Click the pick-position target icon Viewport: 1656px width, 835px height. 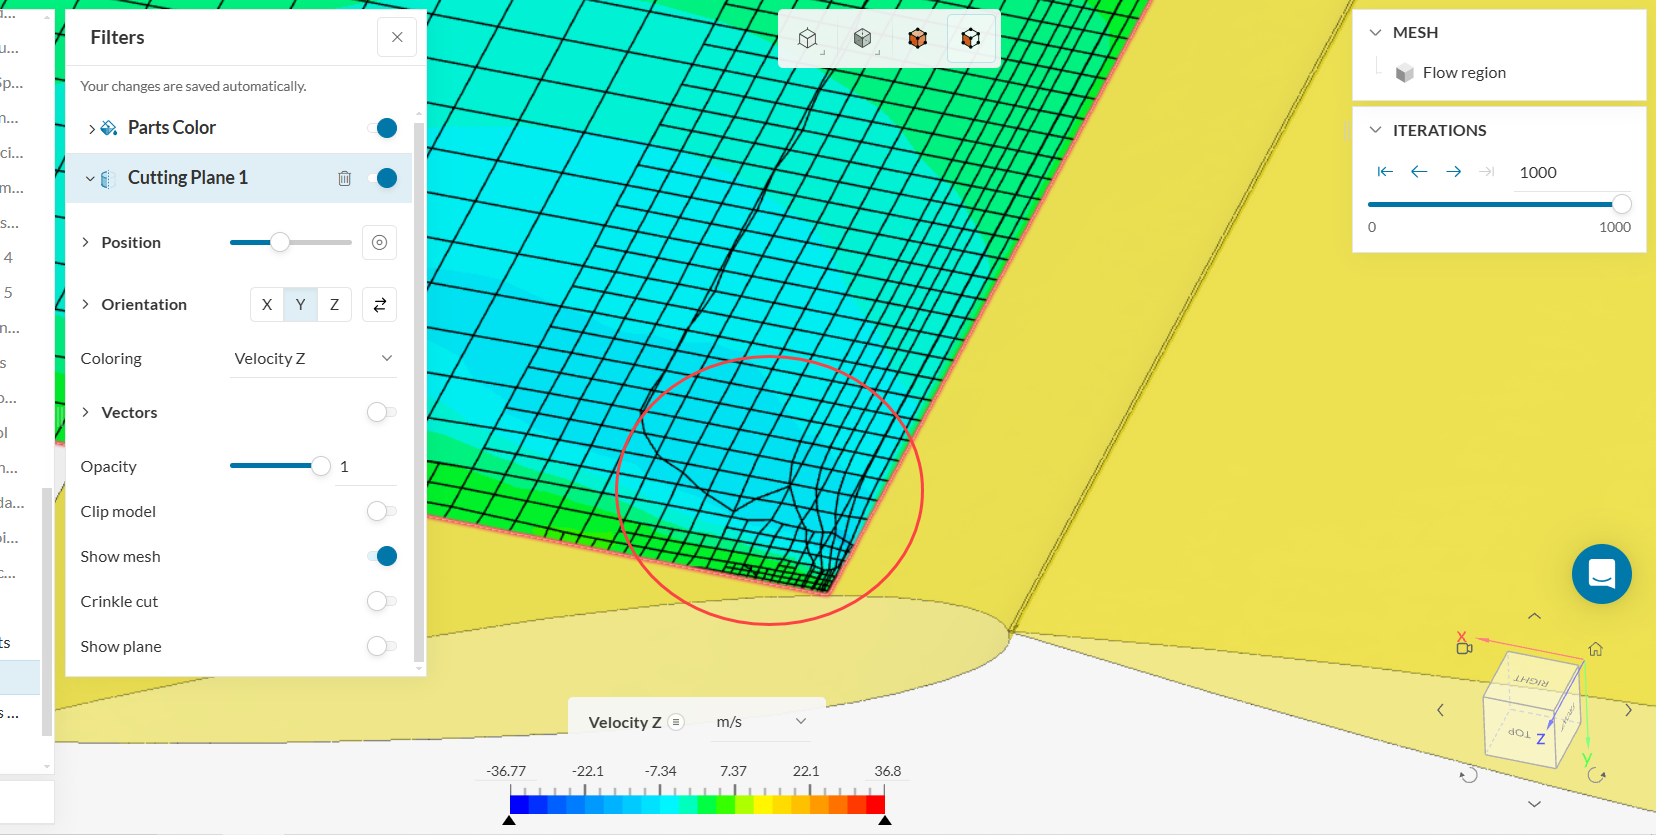tap(379, 242)
